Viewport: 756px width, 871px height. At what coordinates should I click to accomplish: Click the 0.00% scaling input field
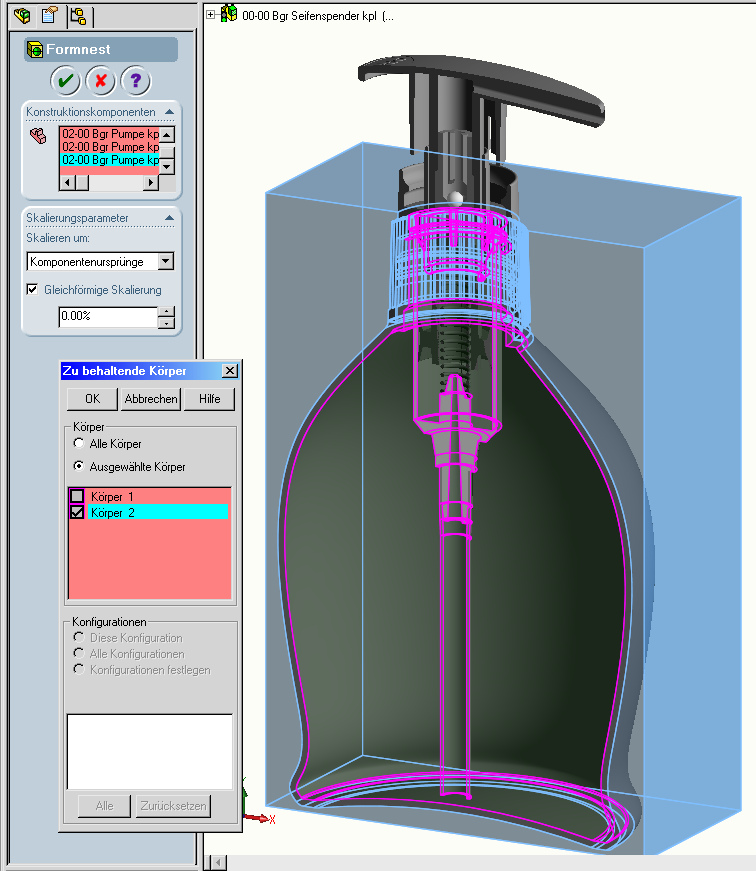pos(108,317)
